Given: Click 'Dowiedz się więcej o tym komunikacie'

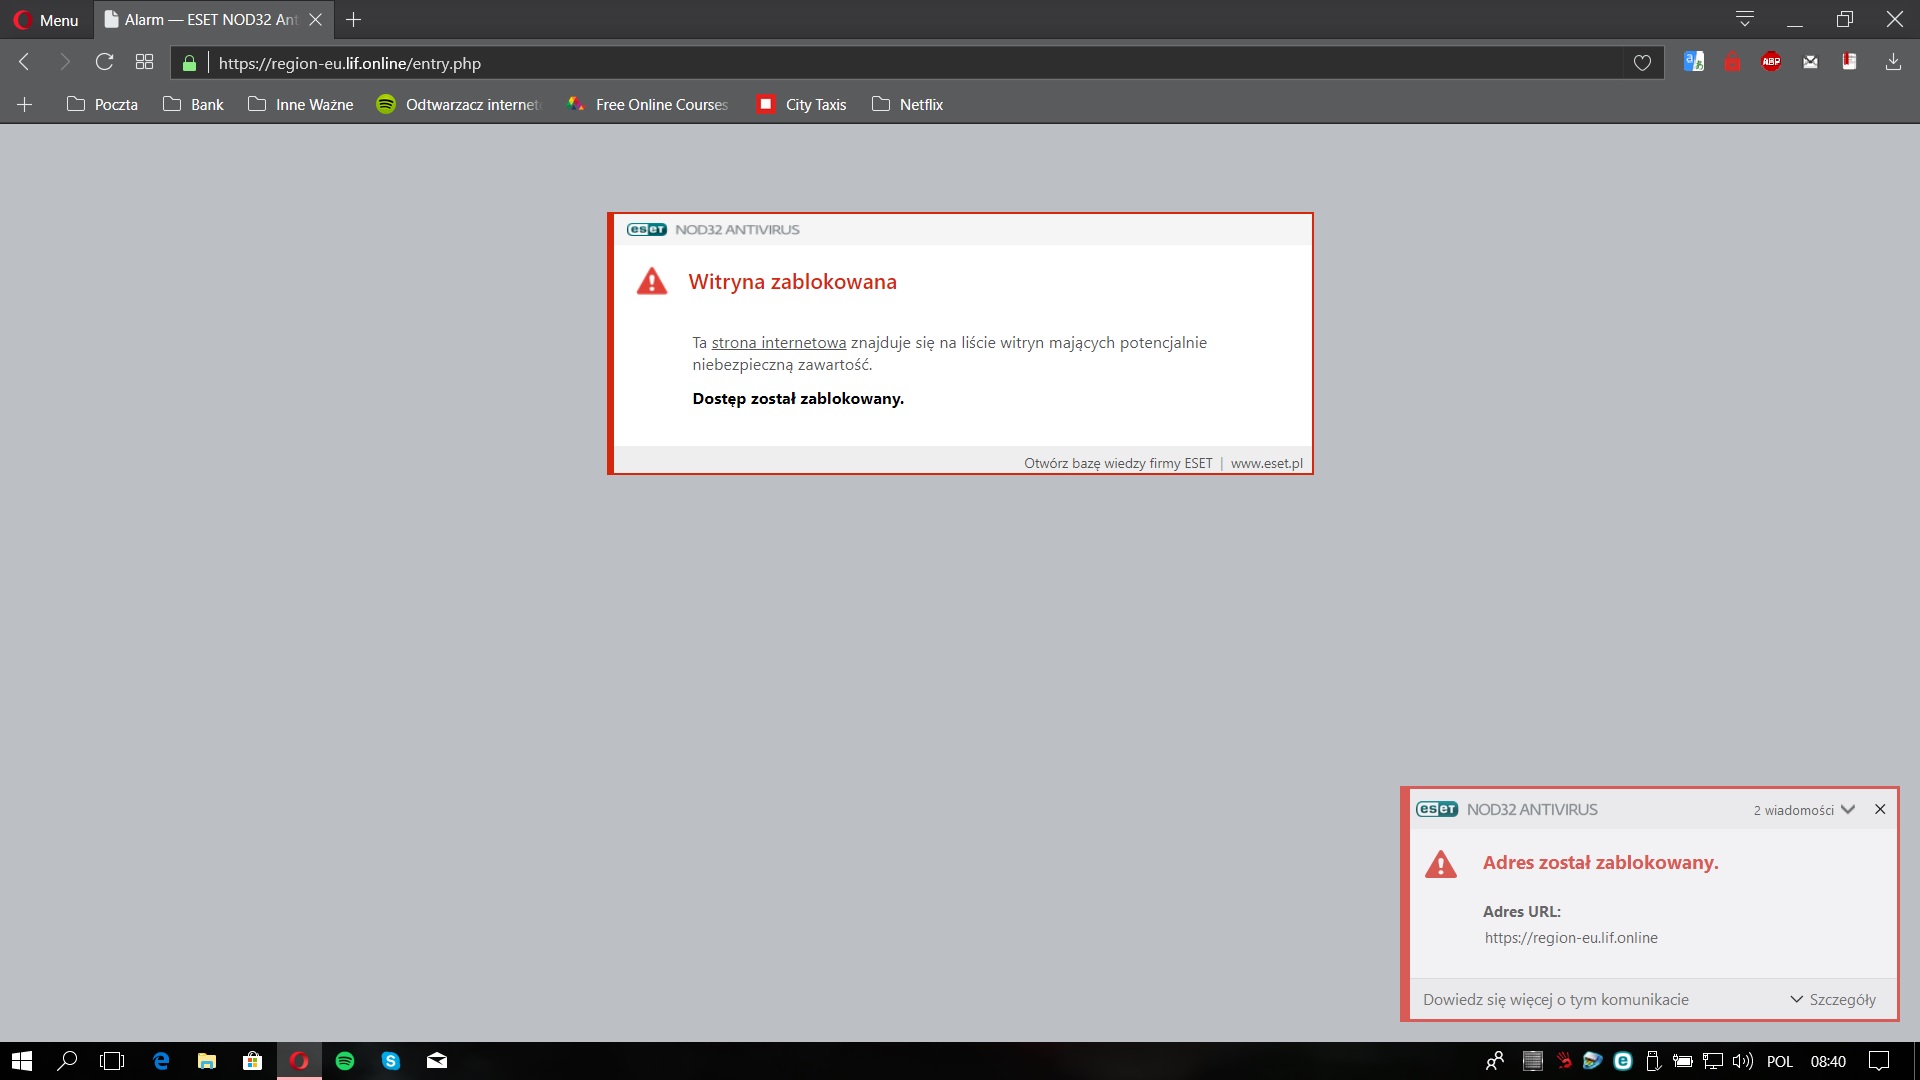Looking at the screenshot, I should pyautogui.click(x=1555, y=999).
